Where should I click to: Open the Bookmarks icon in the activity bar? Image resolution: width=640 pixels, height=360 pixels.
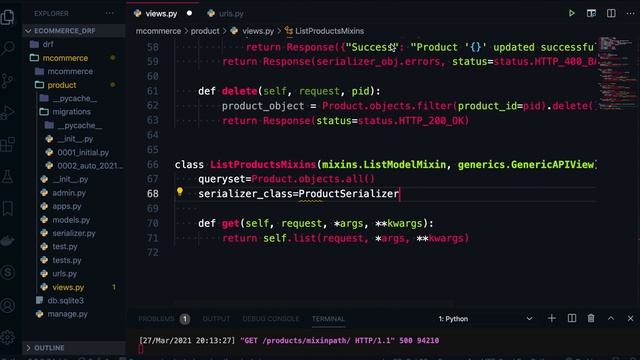(x=7, y=209)
